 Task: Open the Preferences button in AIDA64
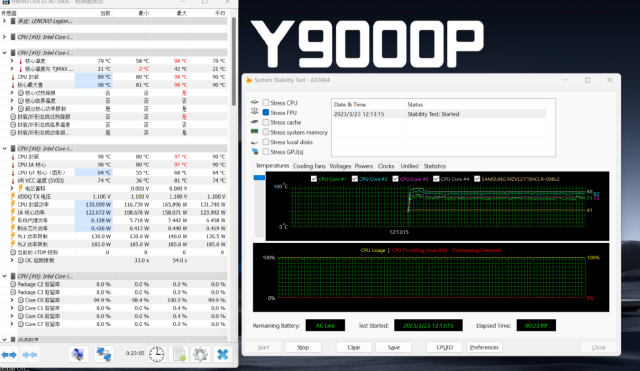(484, 347)
